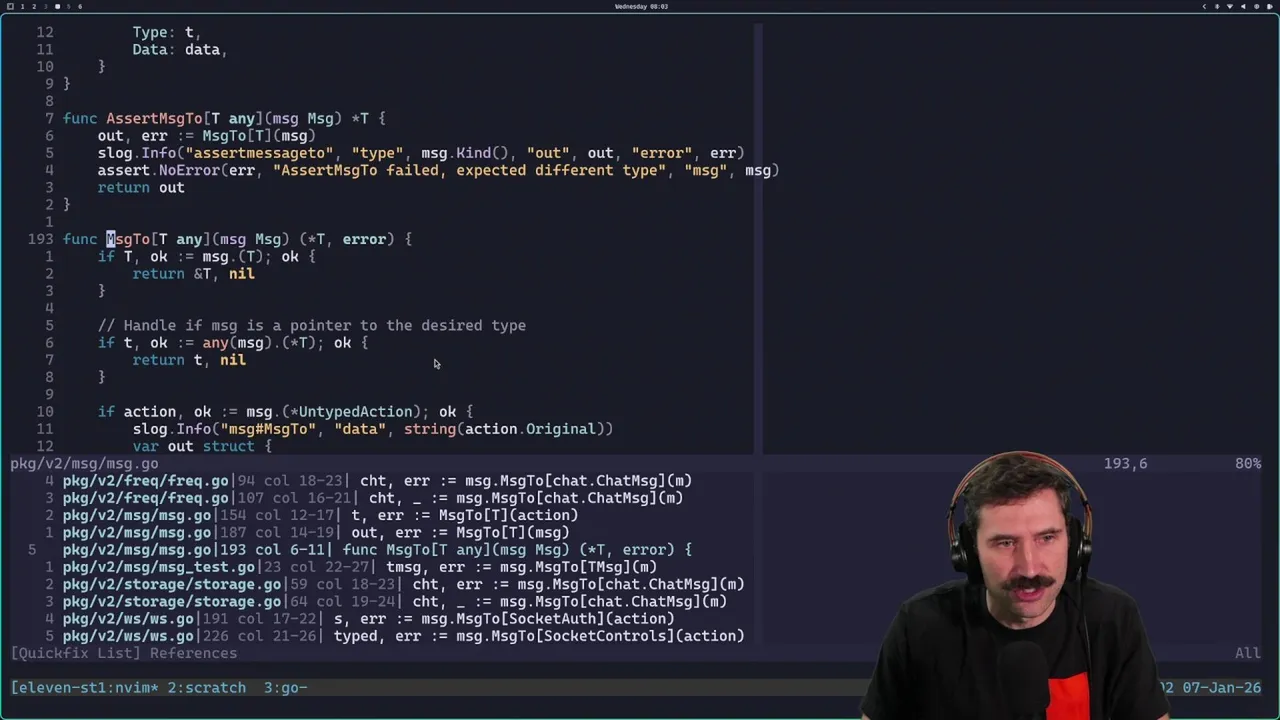This screenshot has height=720, width=1280.
Task: Click the launcher icon at far left of top bar
Action: coord(10,6)
